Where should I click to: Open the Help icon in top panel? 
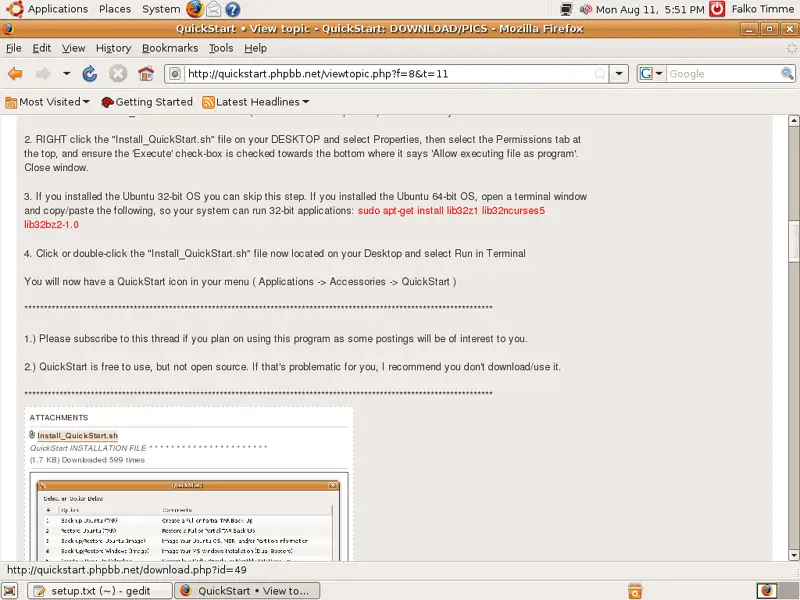(x=232, y=9)
